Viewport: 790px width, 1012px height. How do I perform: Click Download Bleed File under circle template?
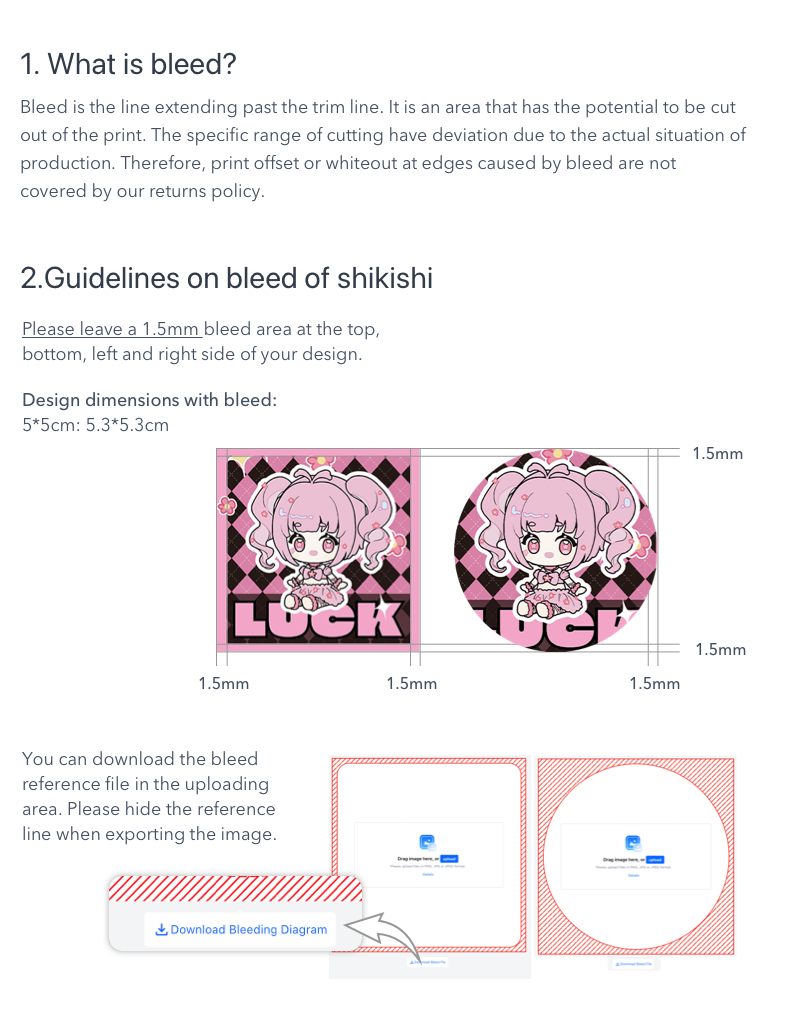coord(634,964)
